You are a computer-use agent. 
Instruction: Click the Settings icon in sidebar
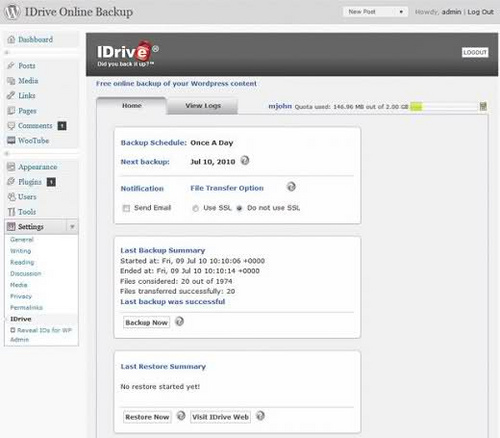click(x=11, y=227)
